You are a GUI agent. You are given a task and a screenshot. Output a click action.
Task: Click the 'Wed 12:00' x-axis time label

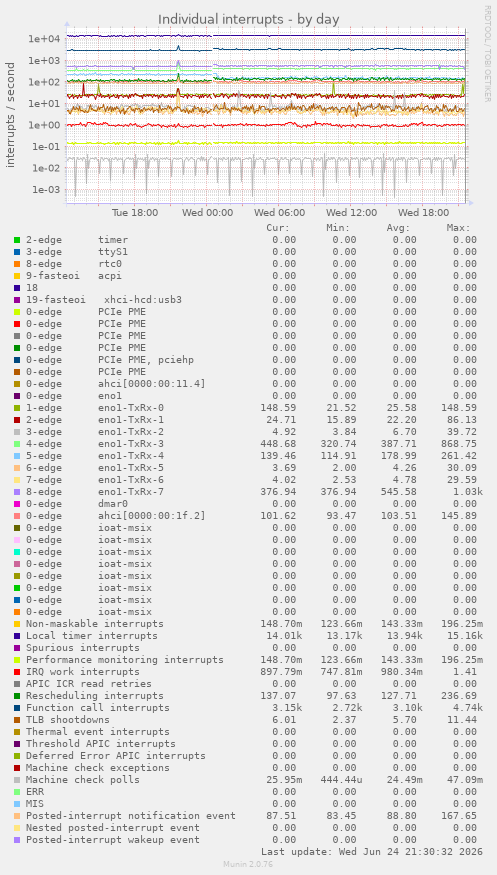[351, 213]
